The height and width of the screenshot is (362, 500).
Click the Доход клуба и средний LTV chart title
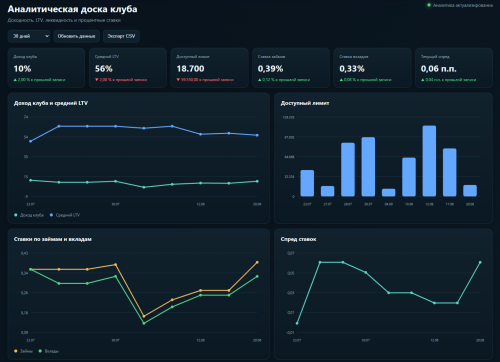[x=51, y=103]
